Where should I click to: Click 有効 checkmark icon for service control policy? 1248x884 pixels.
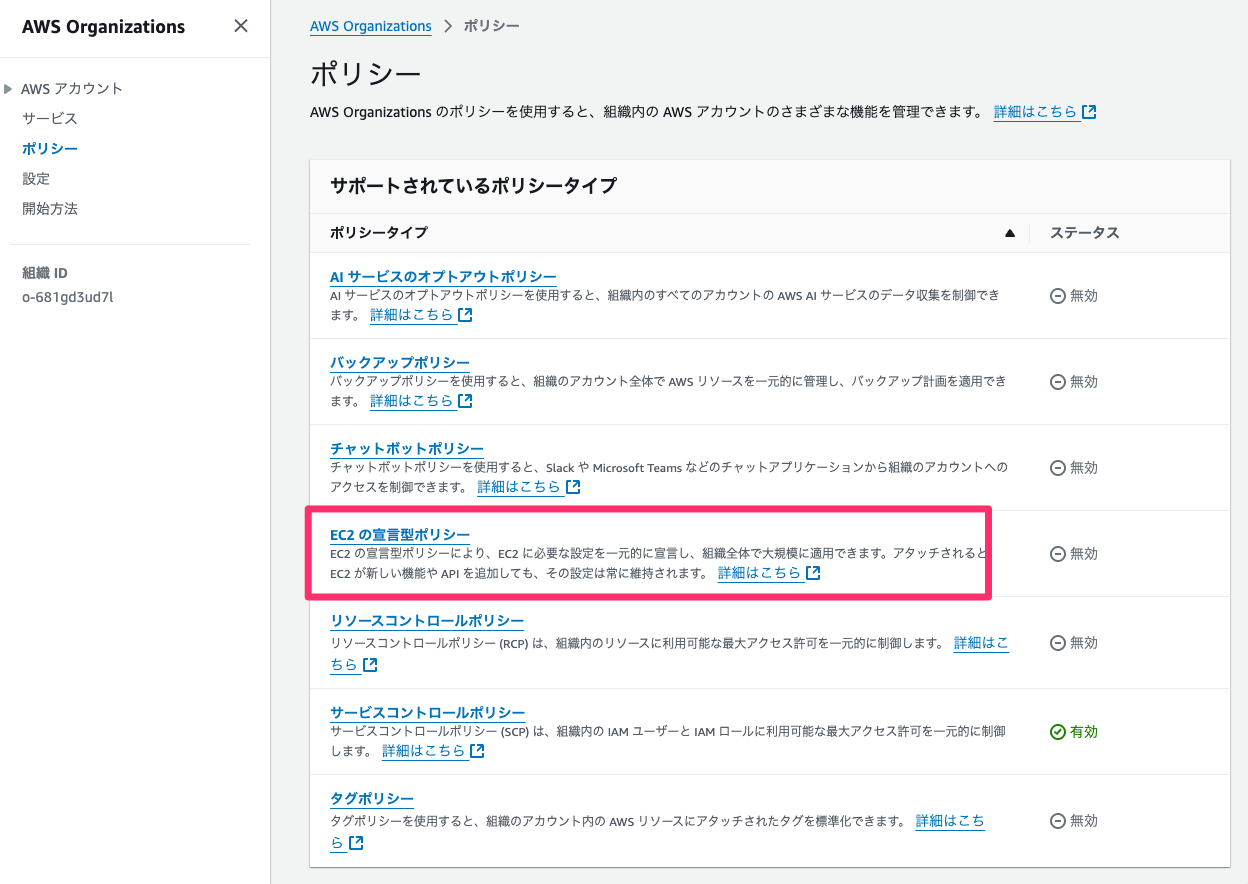[x=1058, y=732]
